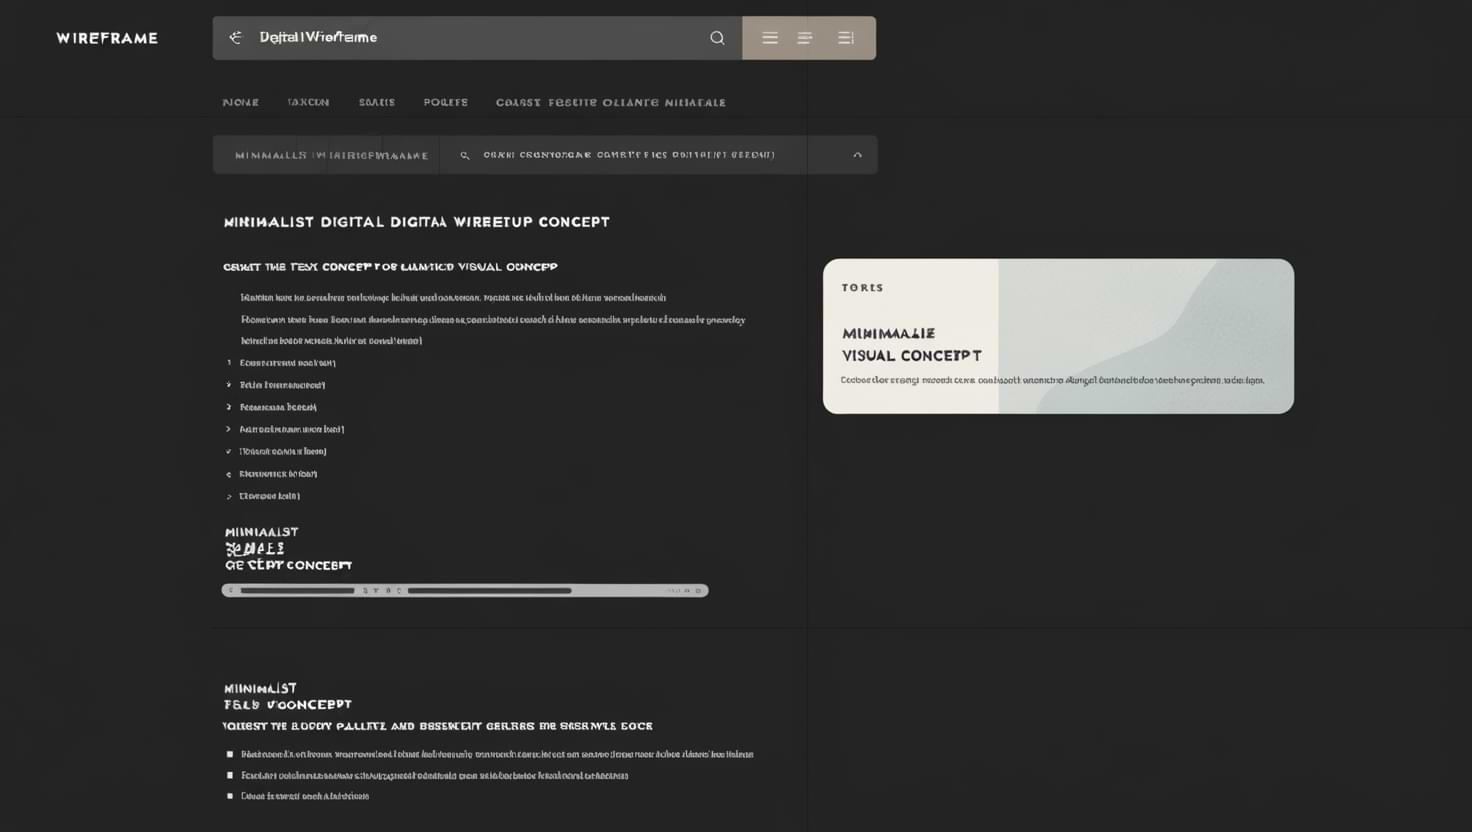Click the small search icon in the filter bar
Viewport: 1472px width, 832px height.
click(x=465, y=155)
